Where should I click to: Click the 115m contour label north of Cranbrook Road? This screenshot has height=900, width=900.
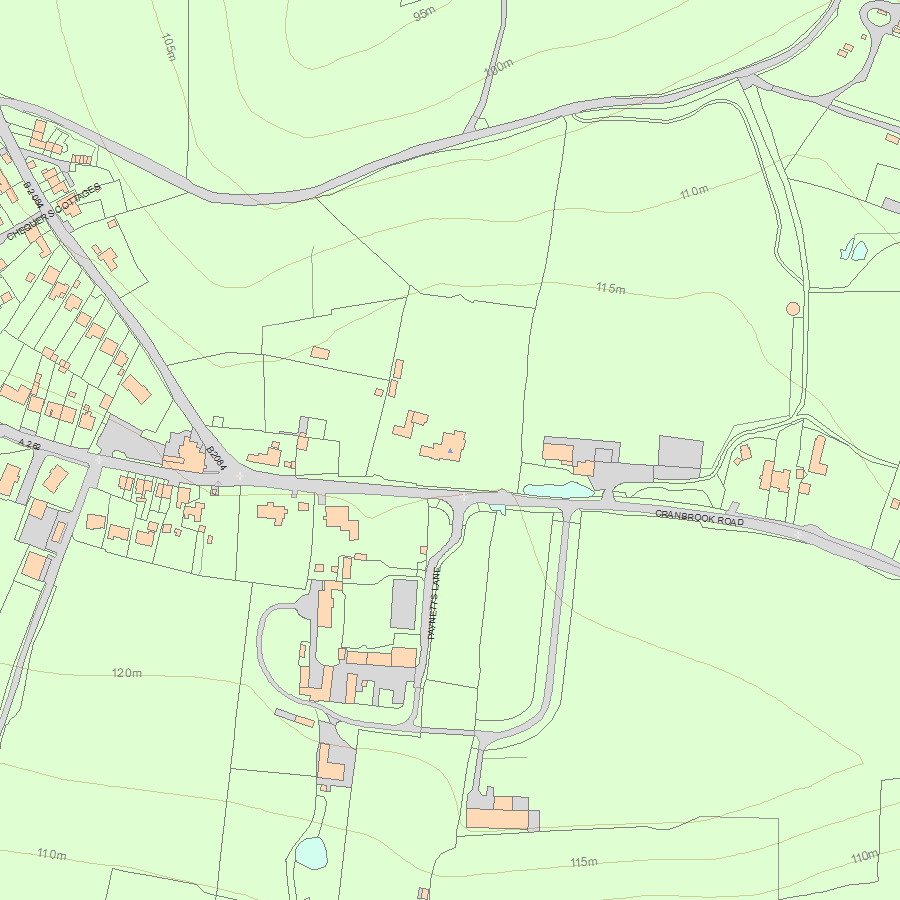(x=611, y=288)
